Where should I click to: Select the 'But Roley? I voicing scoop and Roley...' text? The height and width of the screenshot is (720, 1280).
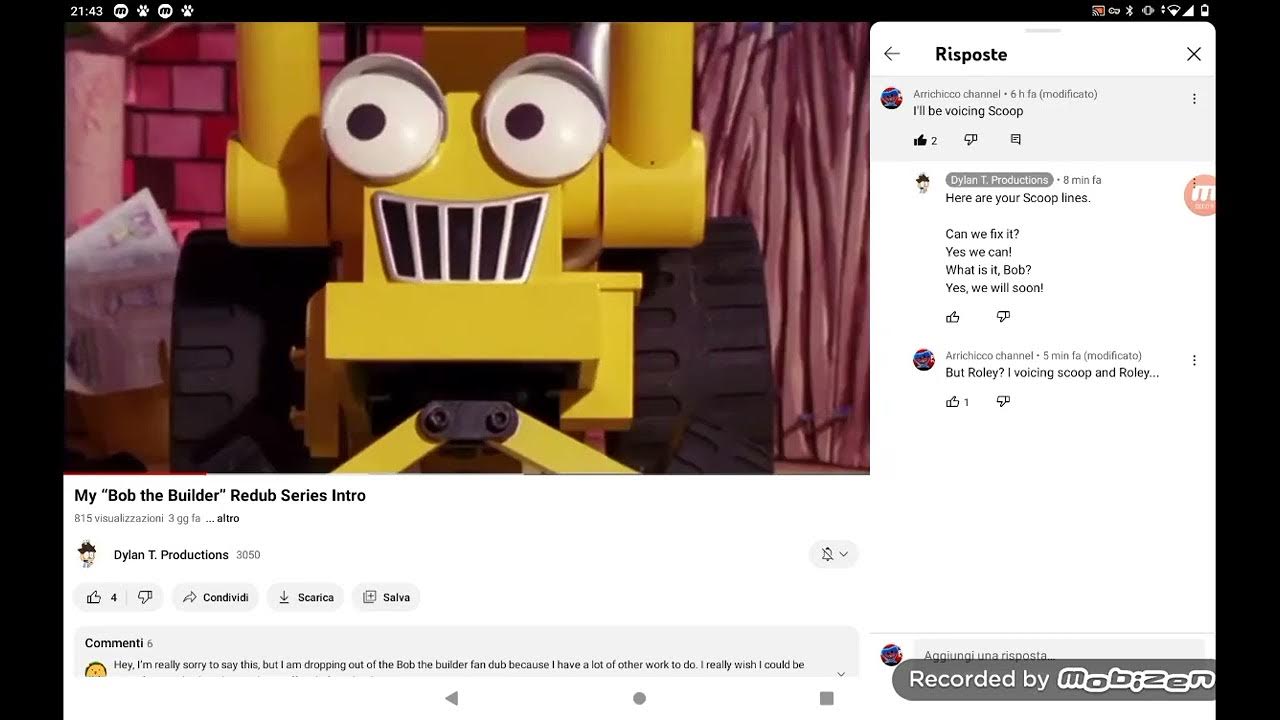click(1052, 373)
